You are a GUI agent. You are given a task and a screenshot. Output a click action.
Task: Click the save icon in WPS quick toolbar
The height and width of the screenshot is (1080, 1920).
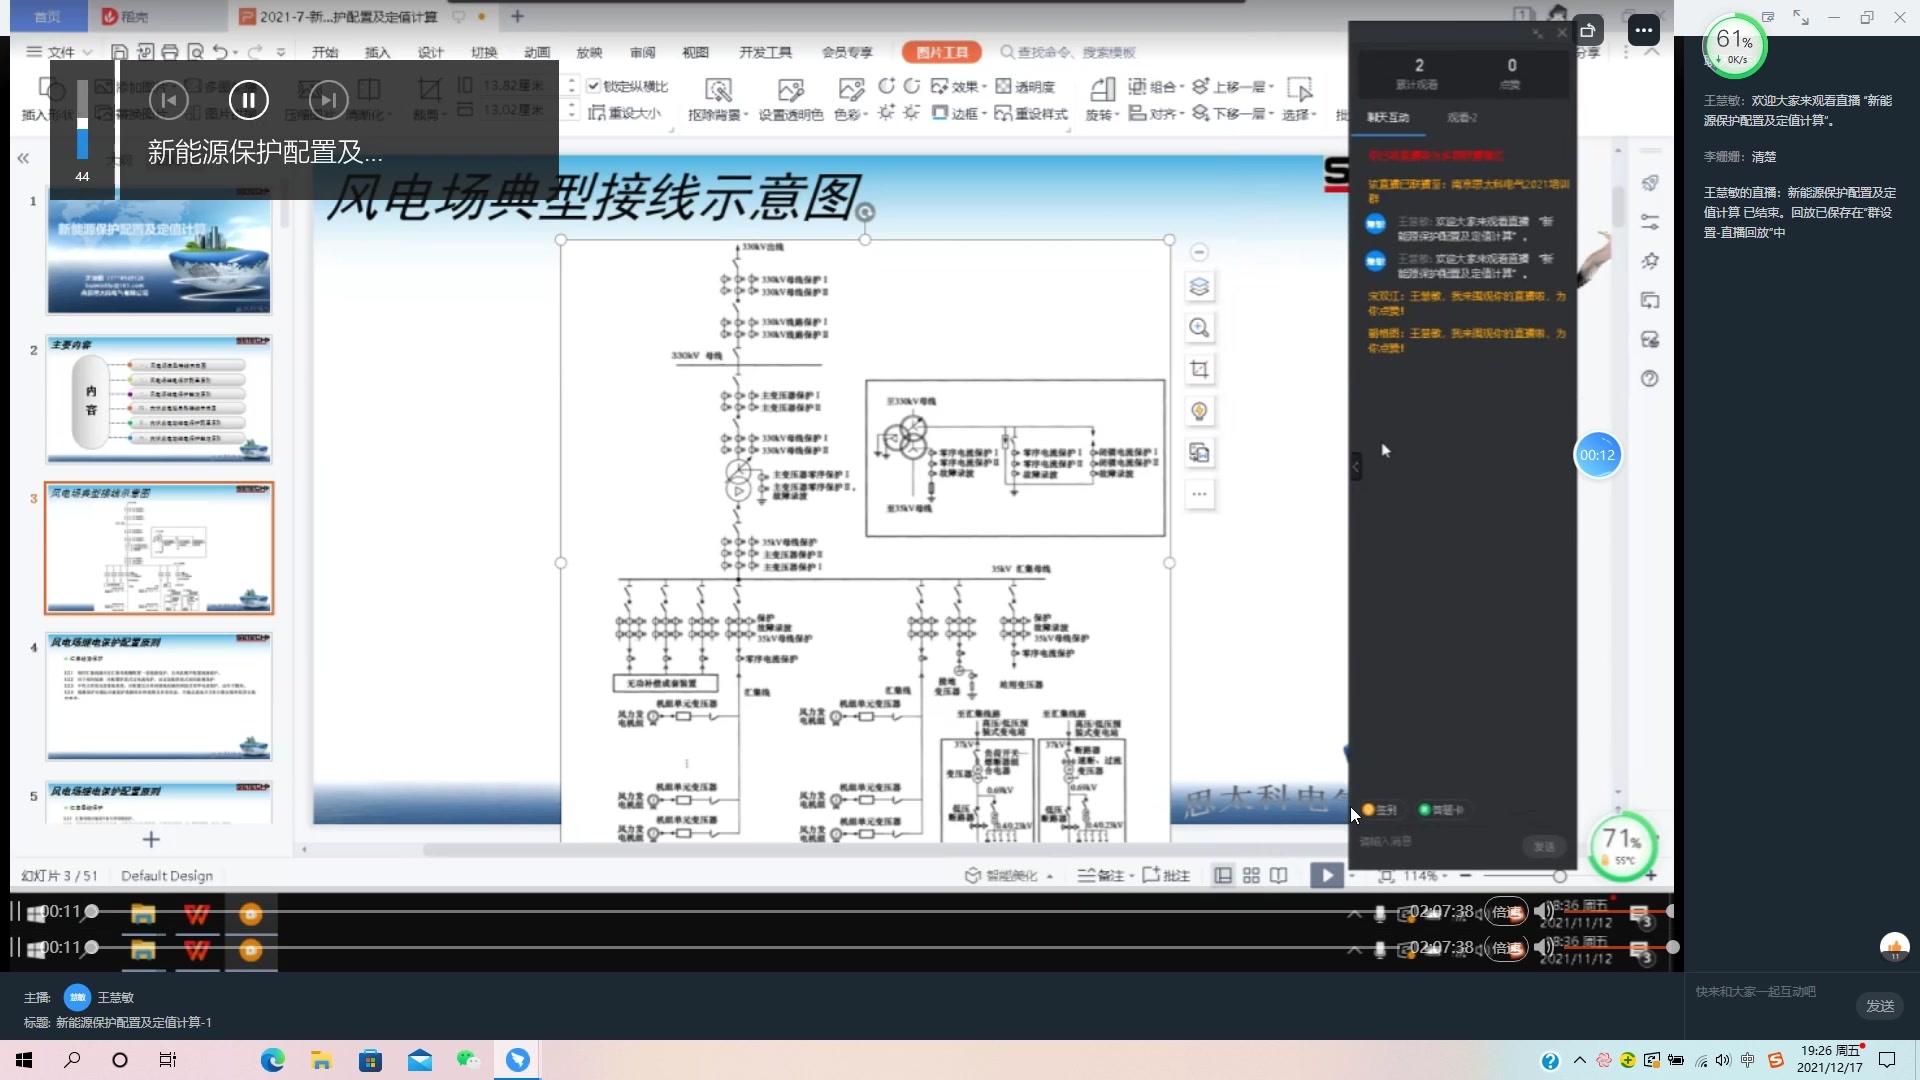click(119, 52)
